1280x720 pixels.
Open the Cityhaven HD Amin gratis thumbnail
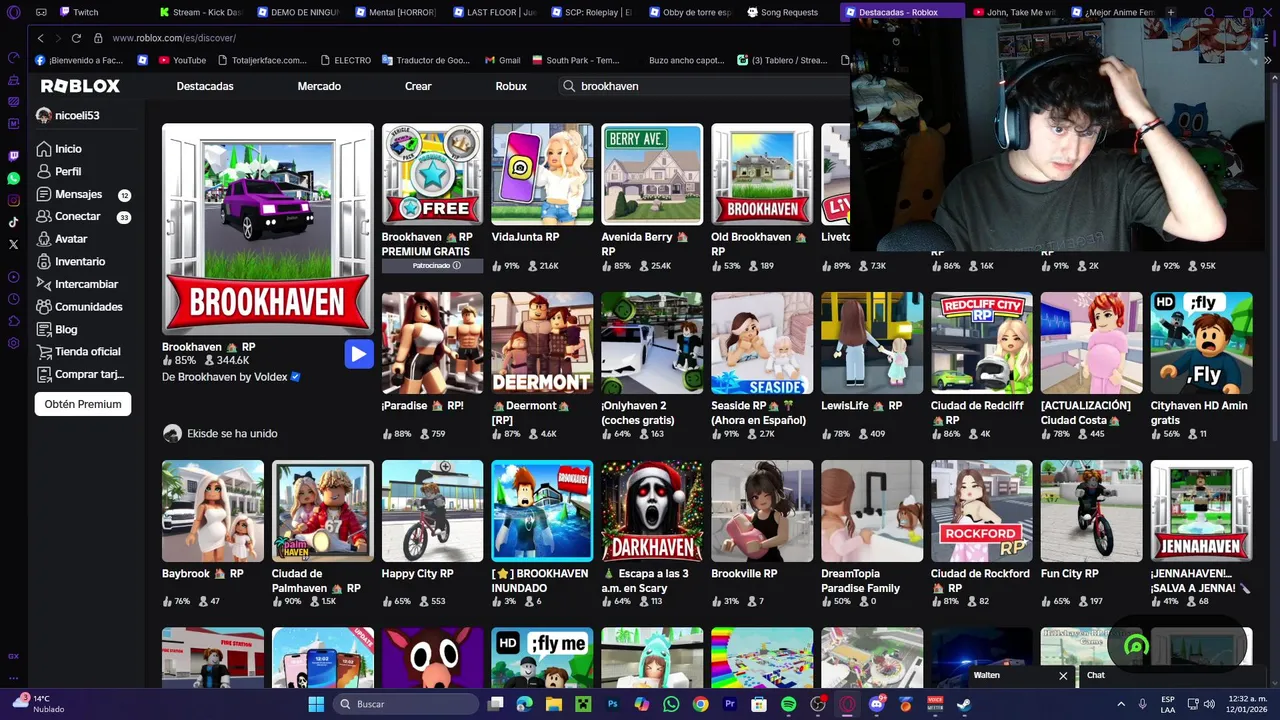(x=1202, y=343)
